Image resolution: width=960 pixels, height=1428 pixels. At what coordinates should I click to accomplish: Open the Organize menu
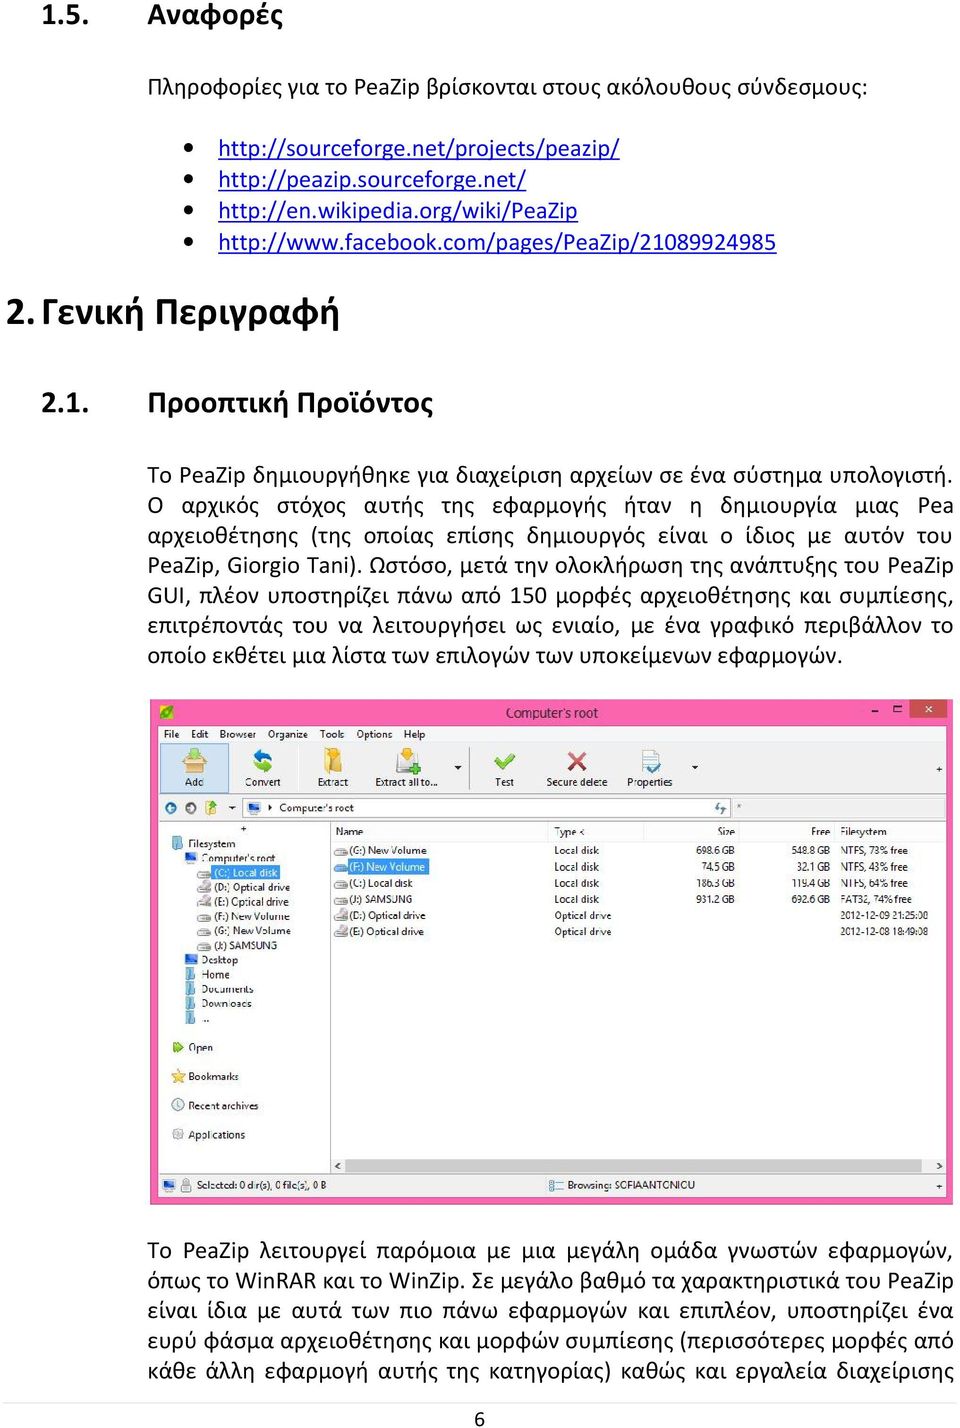pyautogui.click(x=288, y=734)
